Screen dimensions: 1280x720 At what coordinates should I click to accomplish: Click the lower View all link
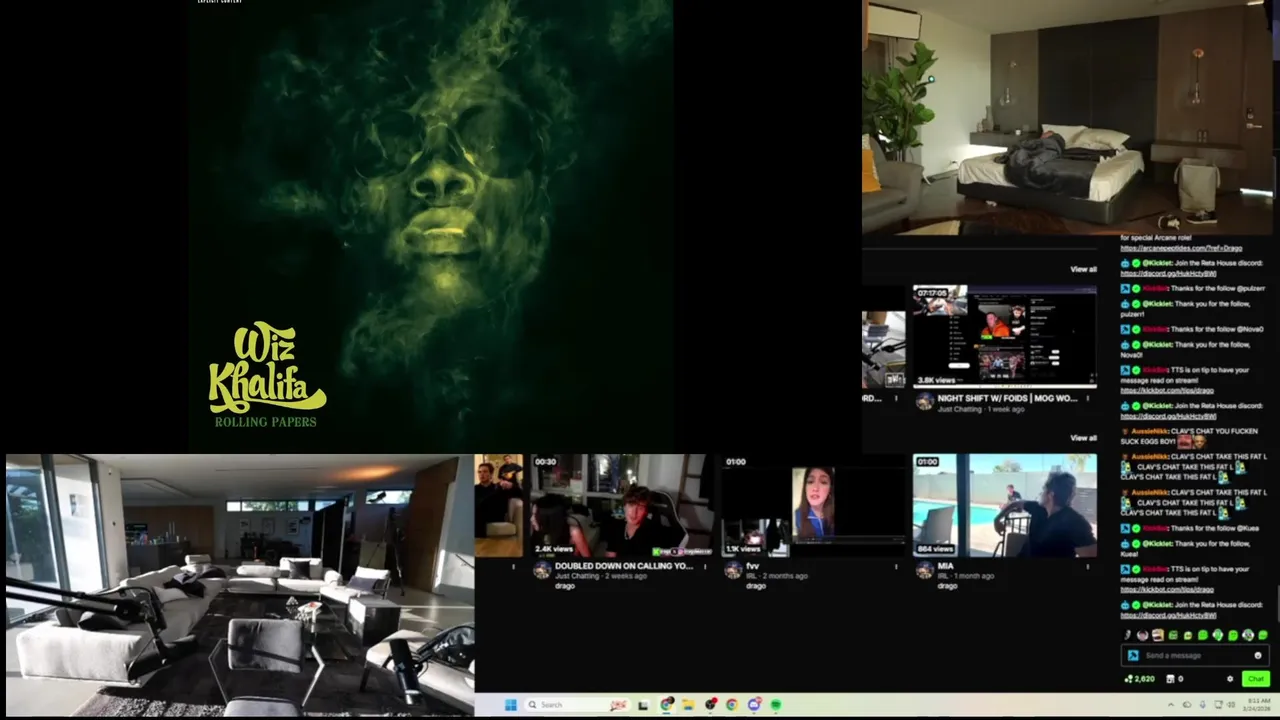(1083, 438)
